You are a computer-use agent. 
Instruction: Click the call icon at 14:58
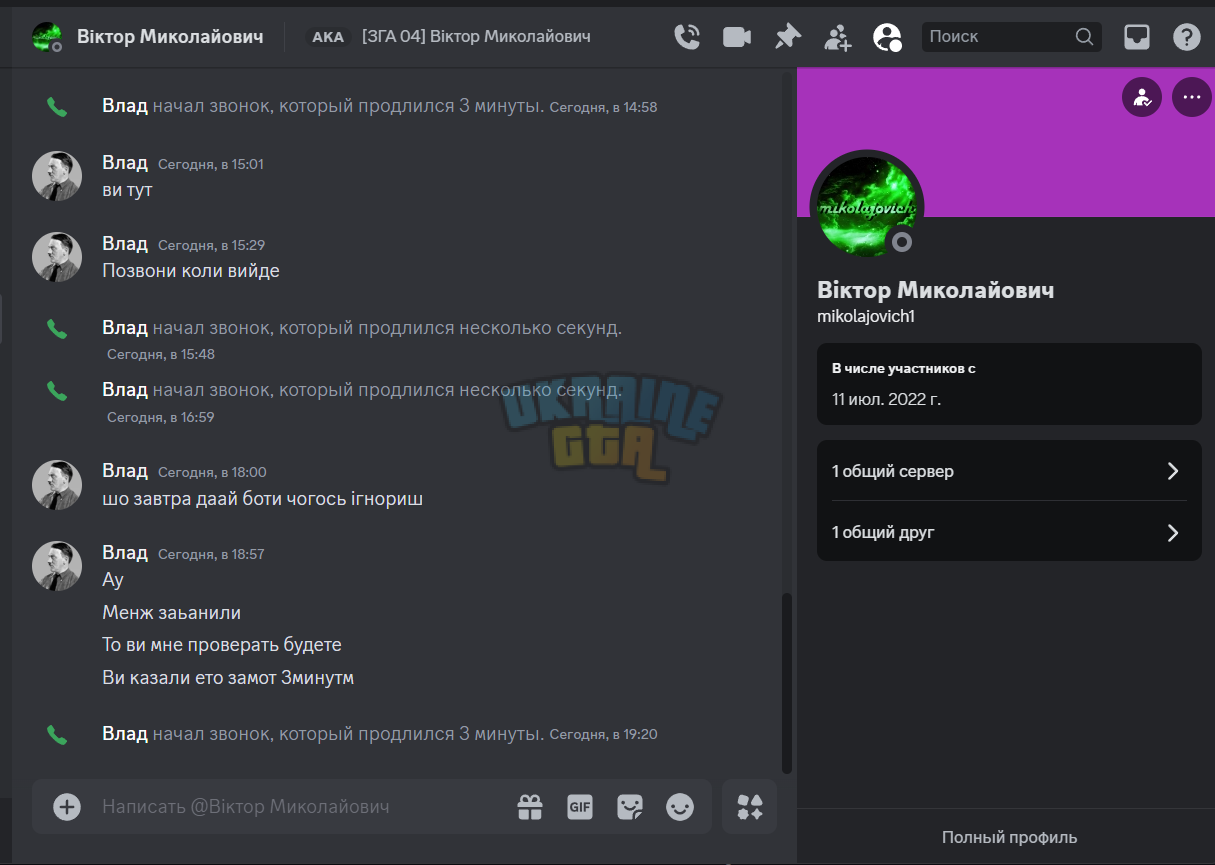57,107
